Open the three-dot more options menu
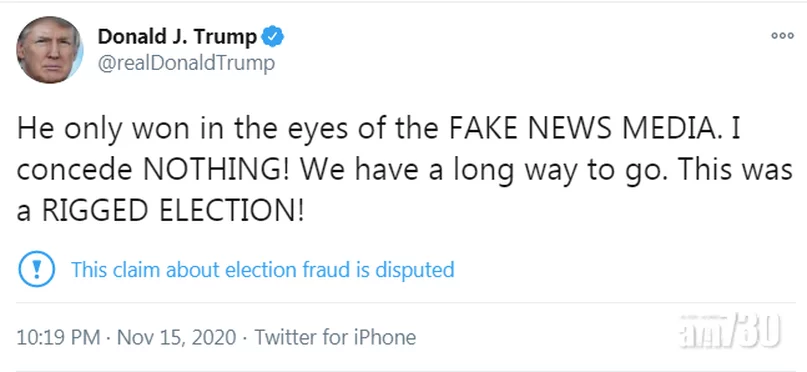Viewport: 807px width, 372px height. point(782,36)
